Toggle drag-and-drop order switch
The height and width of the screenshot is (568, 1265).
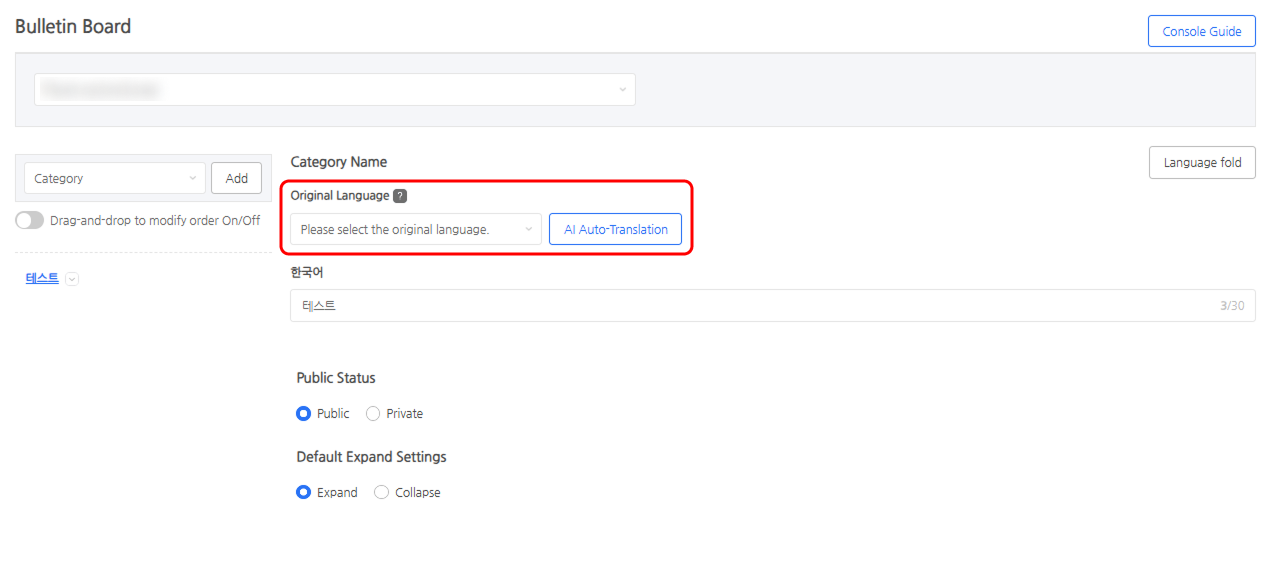[30, 221]
